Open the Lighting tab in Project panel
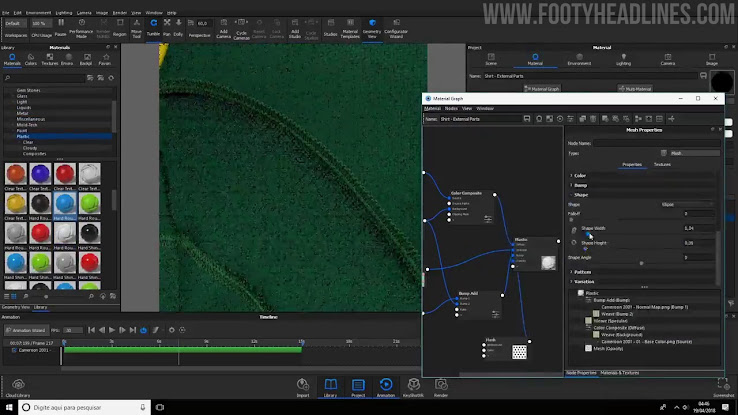738x415 pixels. [x=623, y=59]
